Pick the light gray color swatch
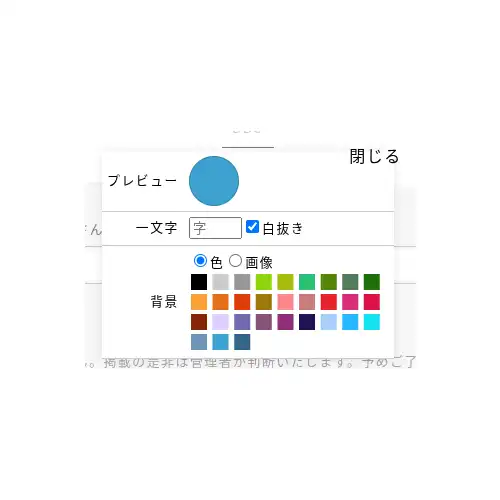 pyautogui.click(x=220, y=282)
